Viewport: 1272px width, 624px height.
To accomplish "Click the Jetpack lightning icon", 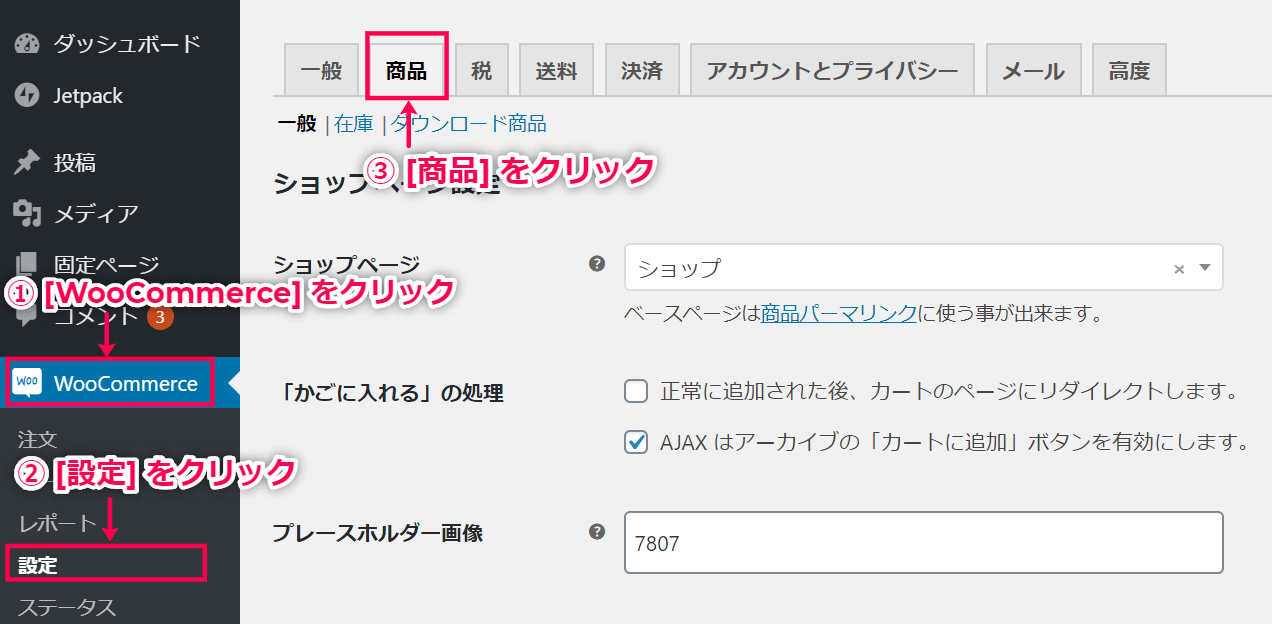I will [x=27, y=96].
